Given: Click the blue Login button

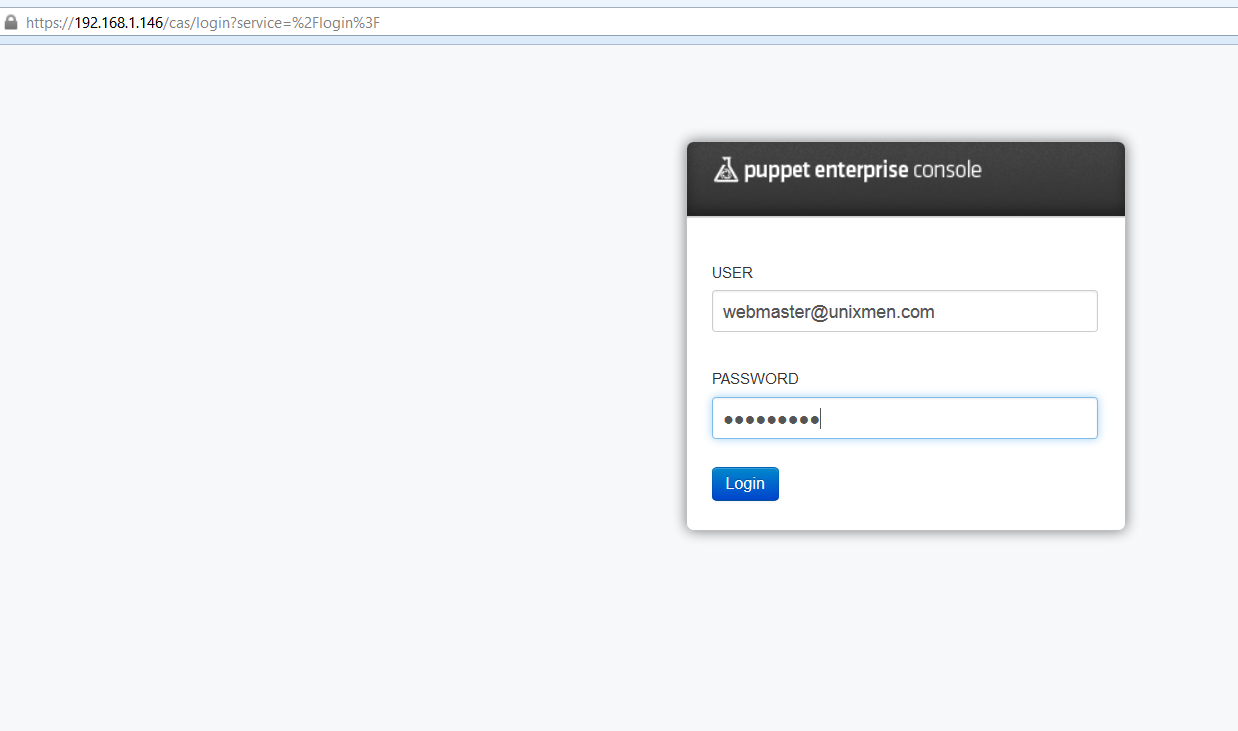Looking at the screenshot, I should pyautogui.click(x=745, y=484).
